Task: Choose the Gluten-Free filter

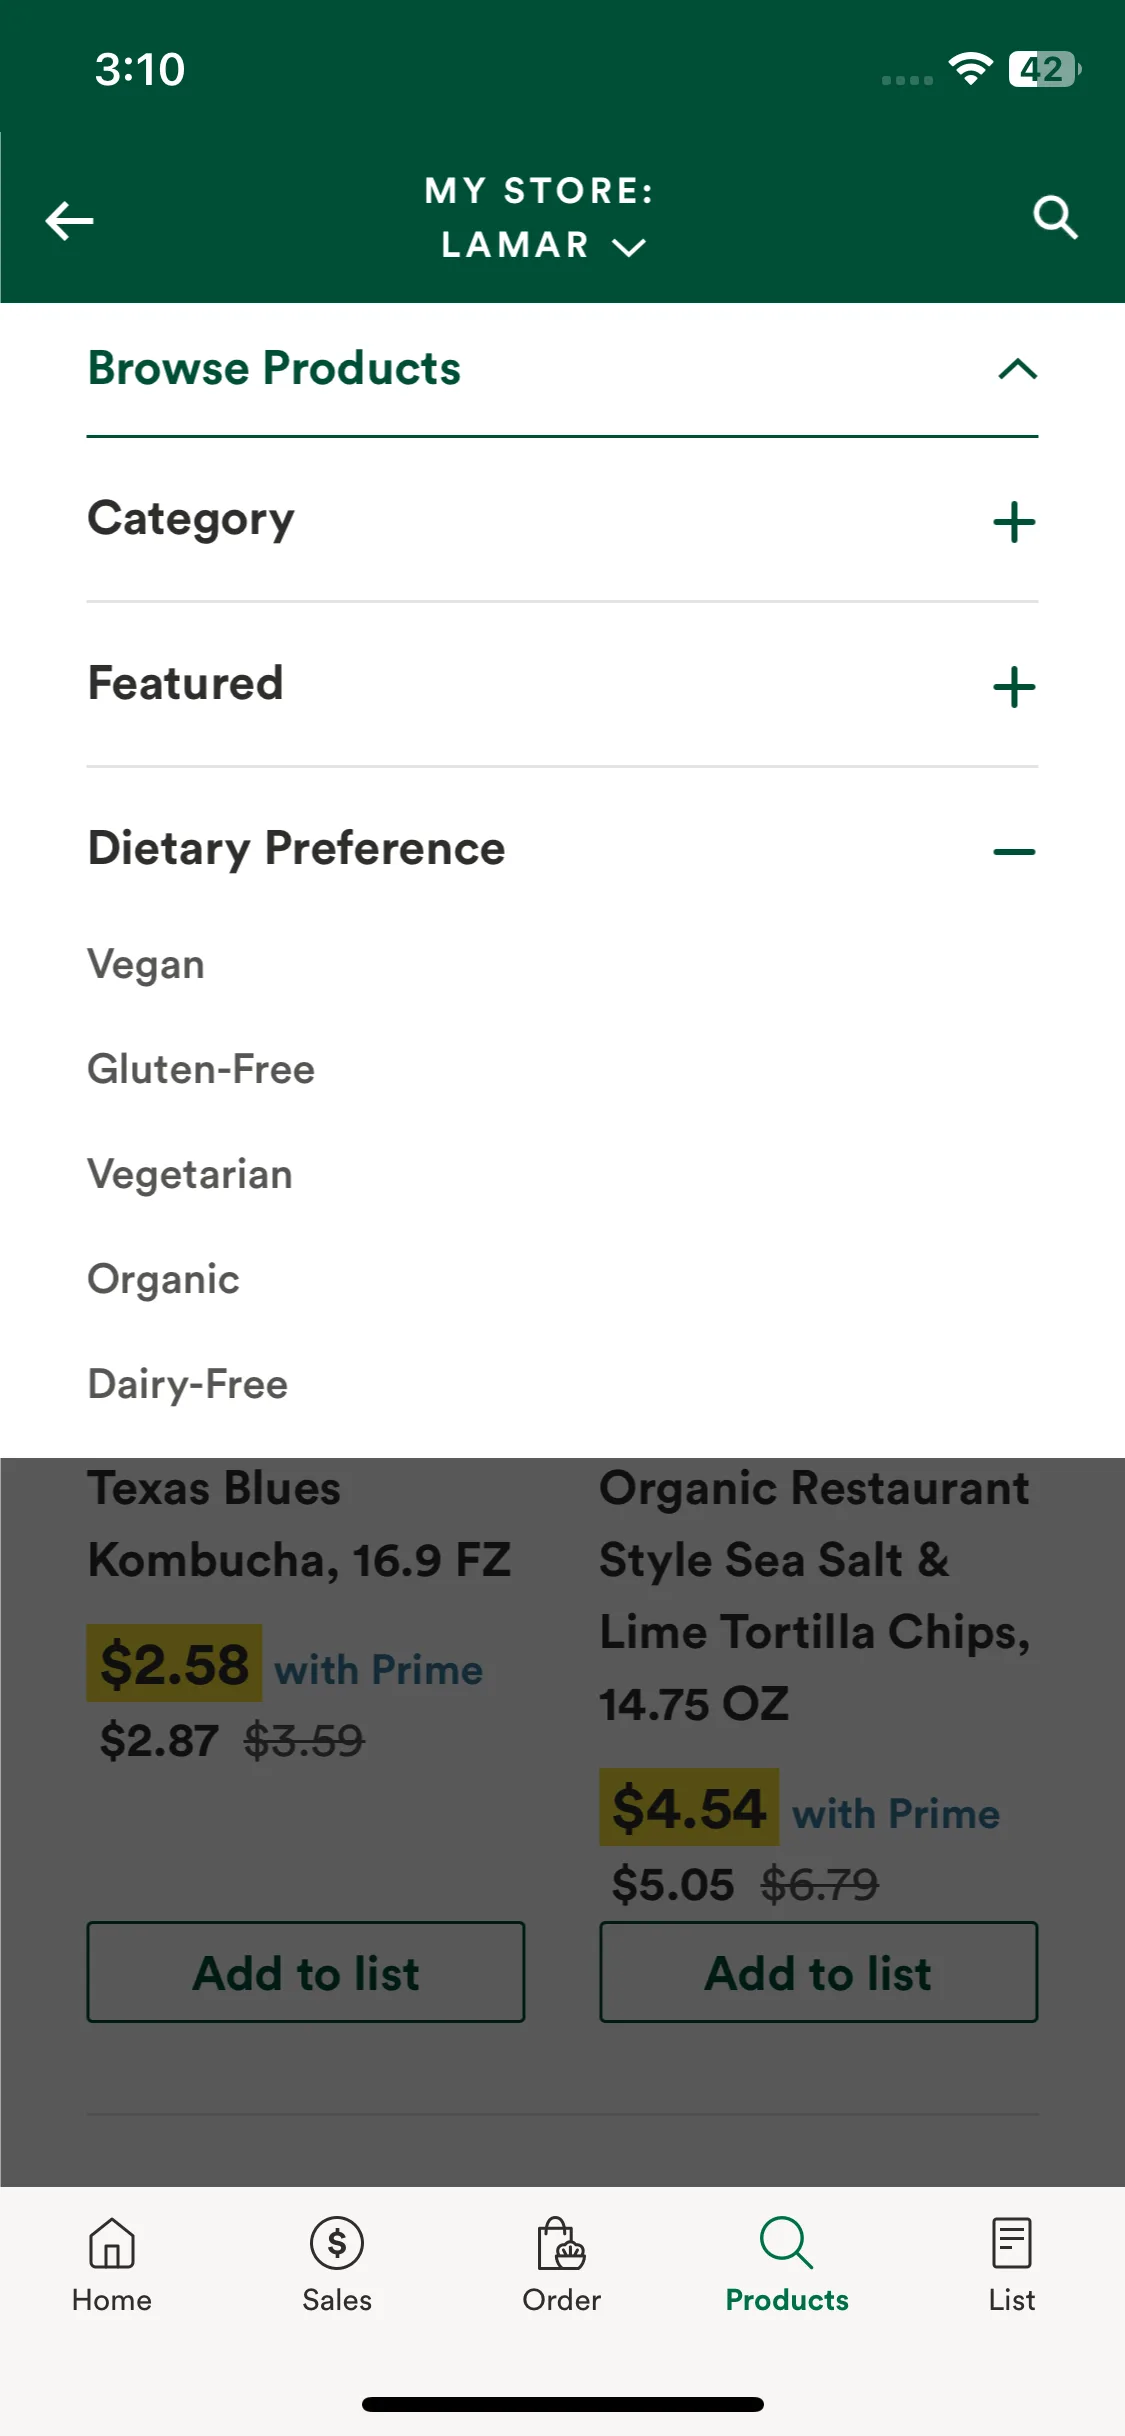Action: [x=201, y=1070]
